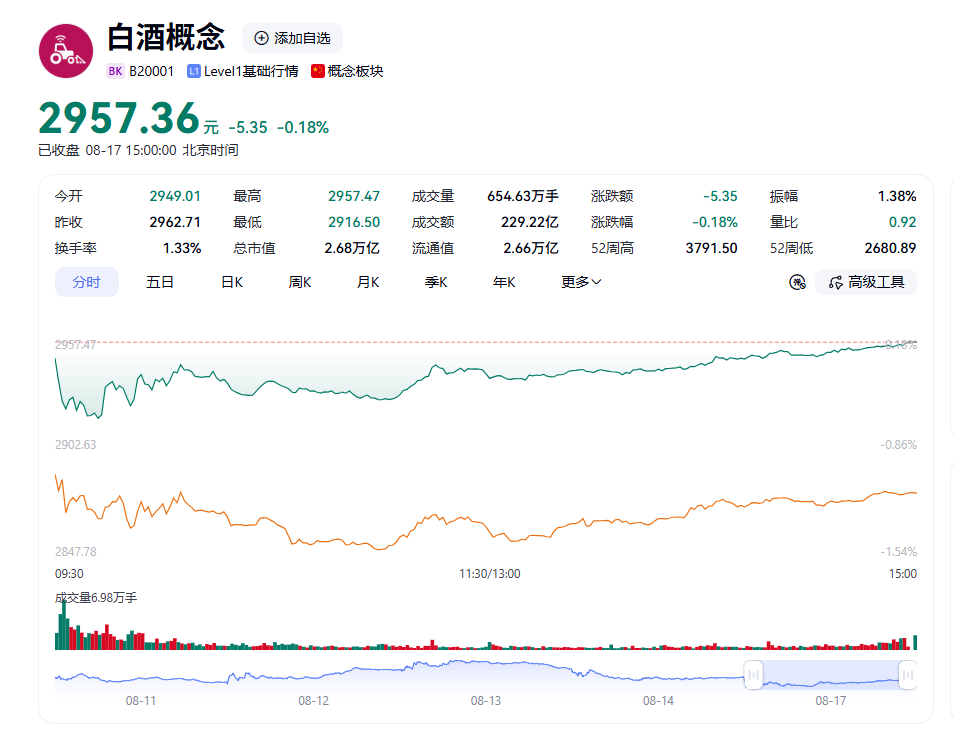
Task: Open the 概念板块 link
Action: pyautogui.click(x=355, y=71)
